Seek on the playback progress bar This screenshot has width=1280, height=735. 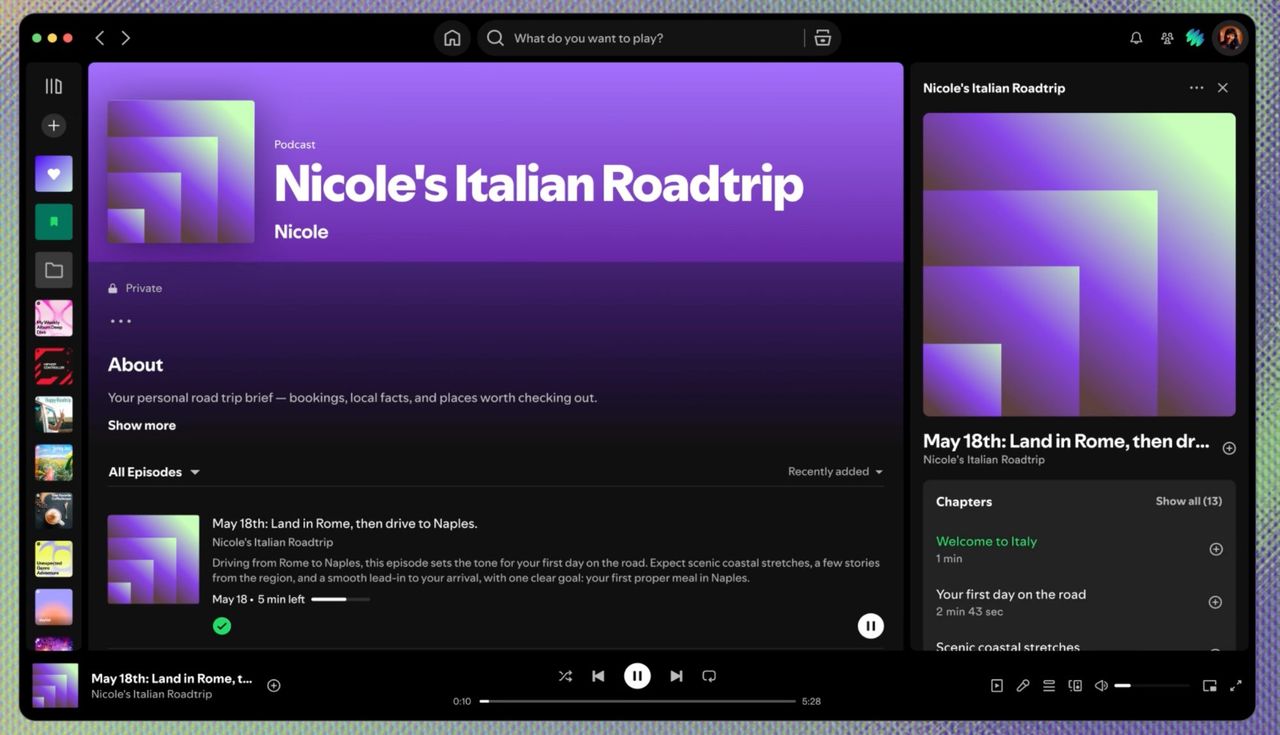point(637,701)
